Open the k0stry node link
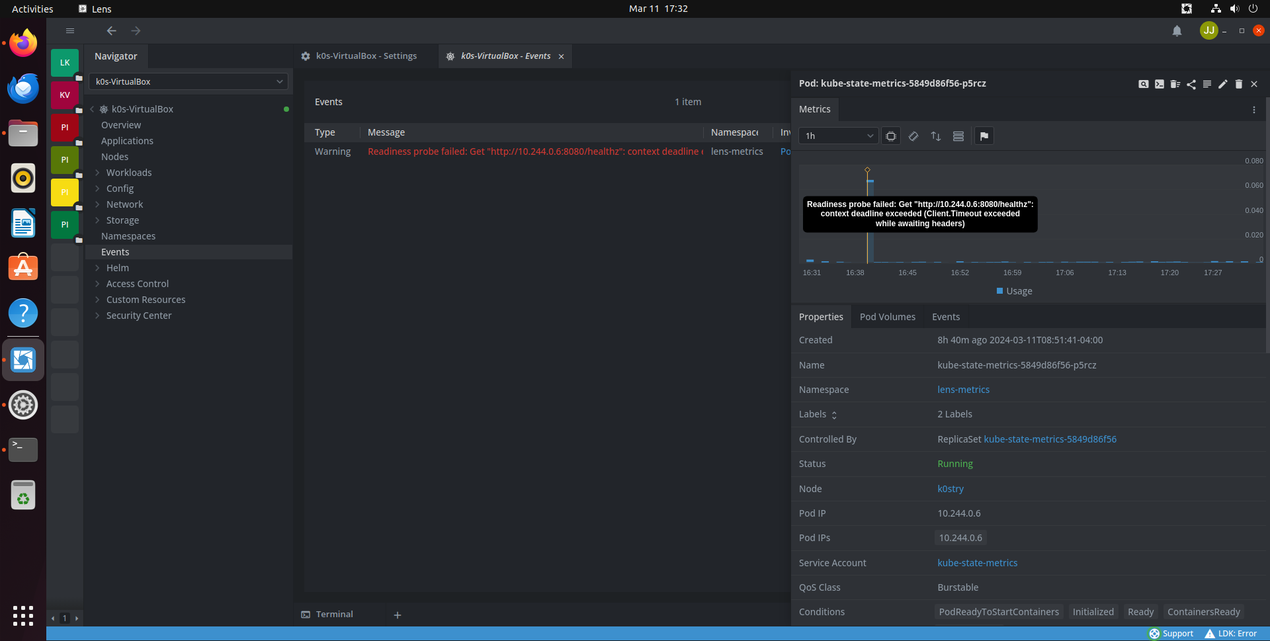The image size is (1270, 641). click(951, 489)
